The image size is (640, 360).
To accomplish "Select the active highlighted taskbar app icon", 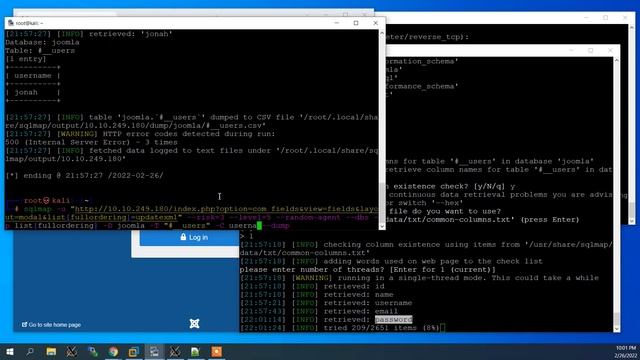I will (154, 351).
